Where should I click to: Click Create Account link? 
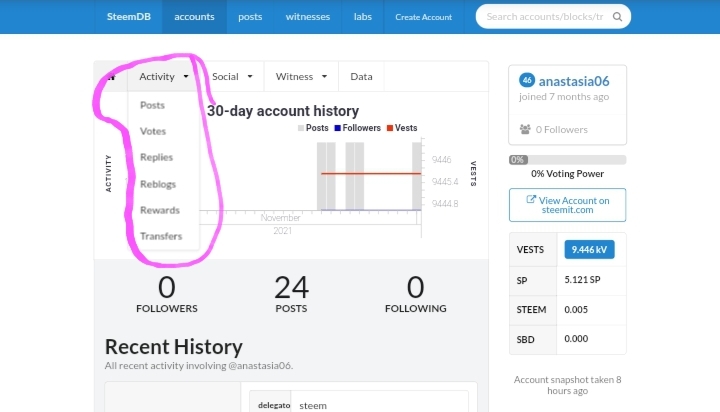tap(423, 17)
